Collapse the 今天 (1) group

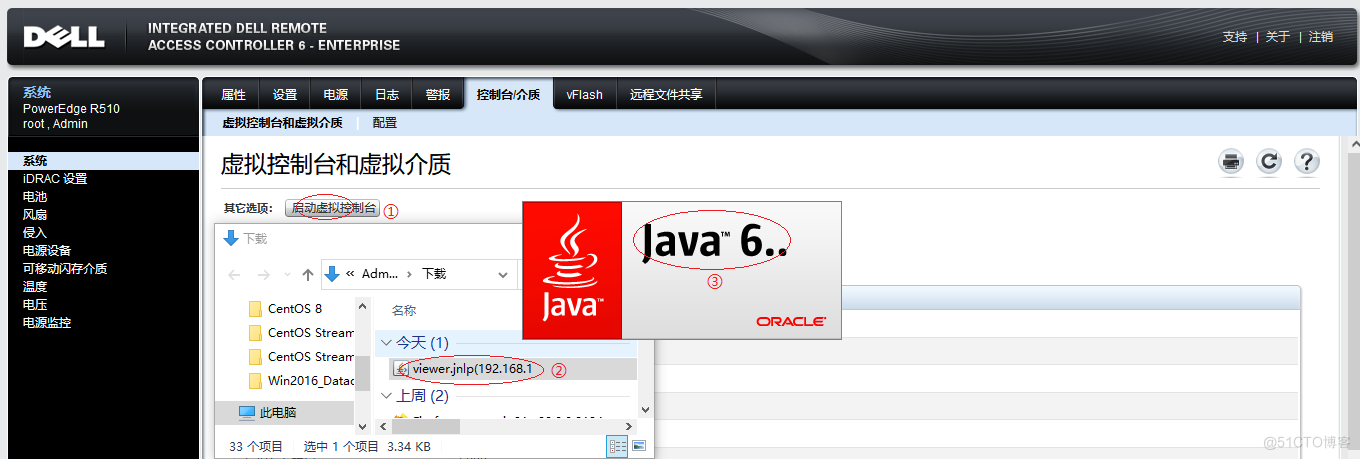[387, 343]
